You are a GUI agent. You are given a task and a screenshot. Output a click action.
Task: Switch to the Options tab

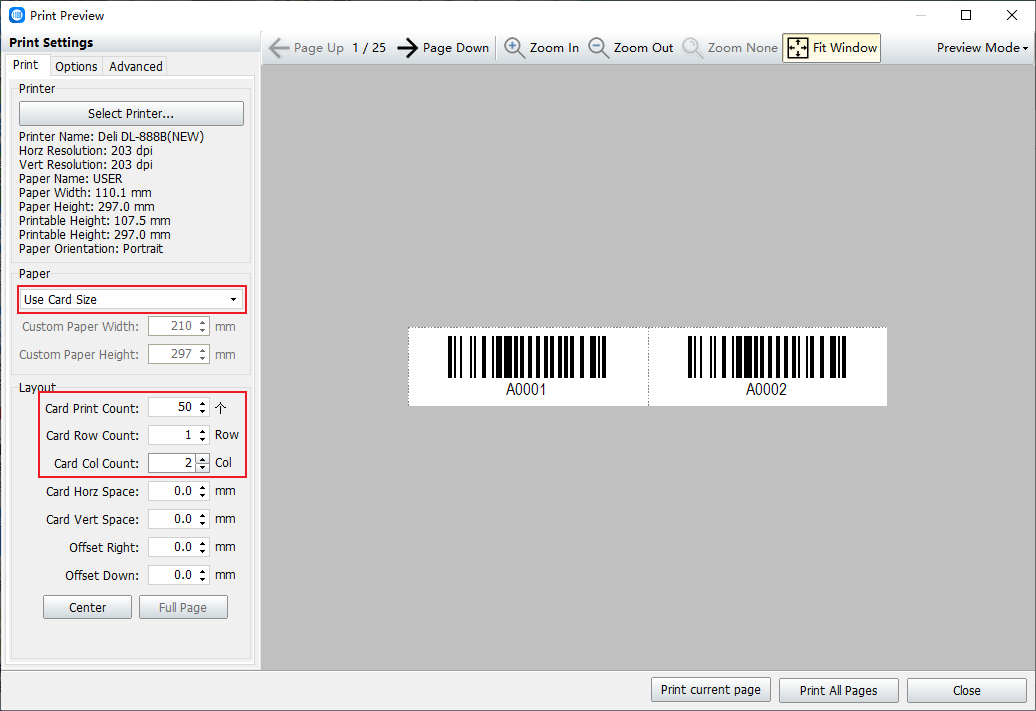pos(76,66)
